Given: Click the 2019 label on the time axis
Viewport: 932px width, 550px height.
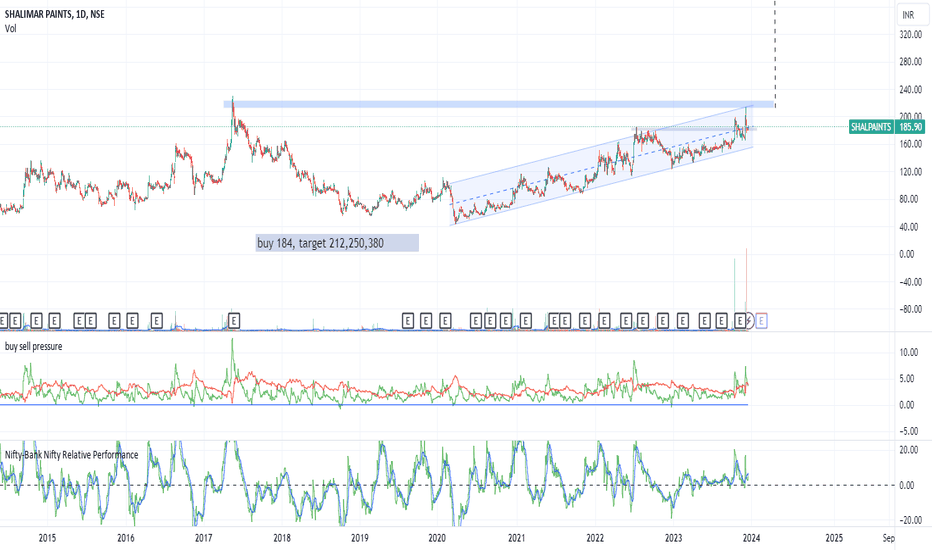Looking at the screenshot, I should pyautogui.click(x=360, y=538).
